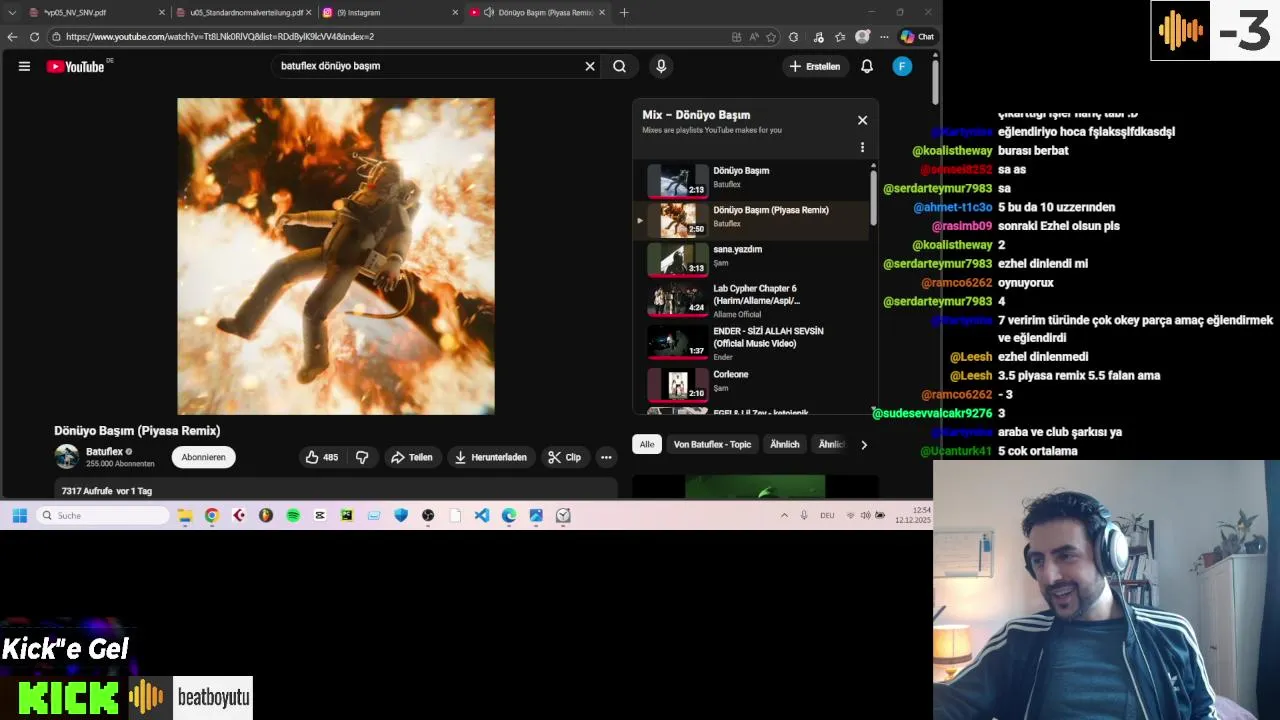Open Chrome from the taskbar
The image size is (1280, 720).
(212, 515)
